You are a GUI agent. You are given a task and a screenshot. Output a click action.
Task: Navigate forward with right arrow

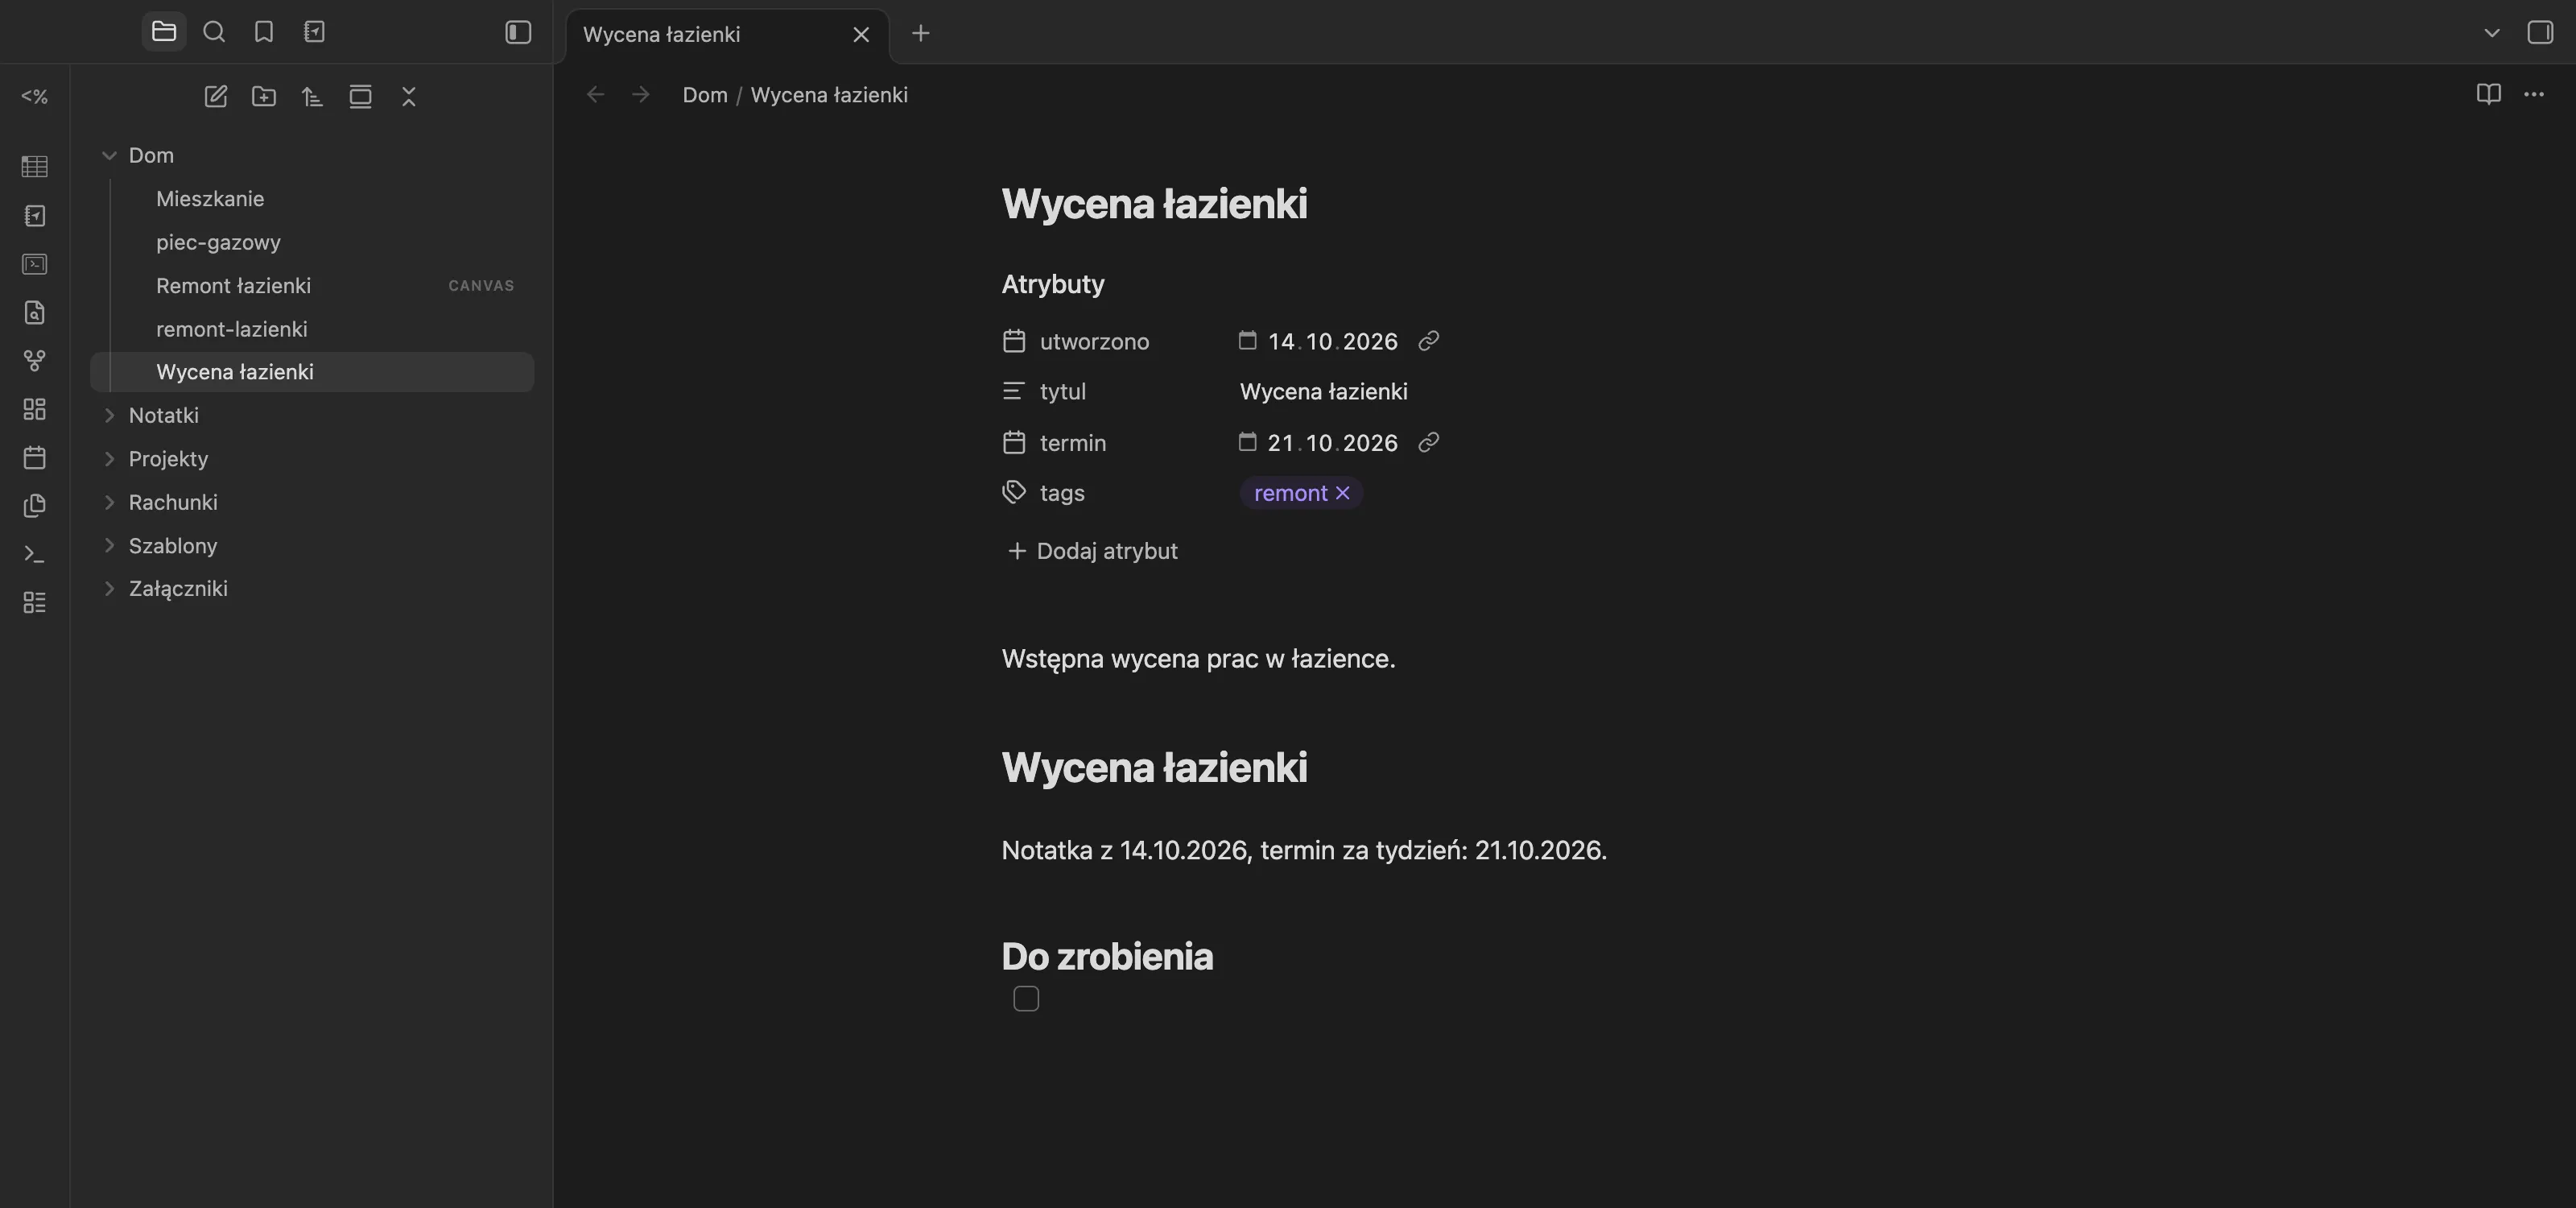[x=641, y=94]
